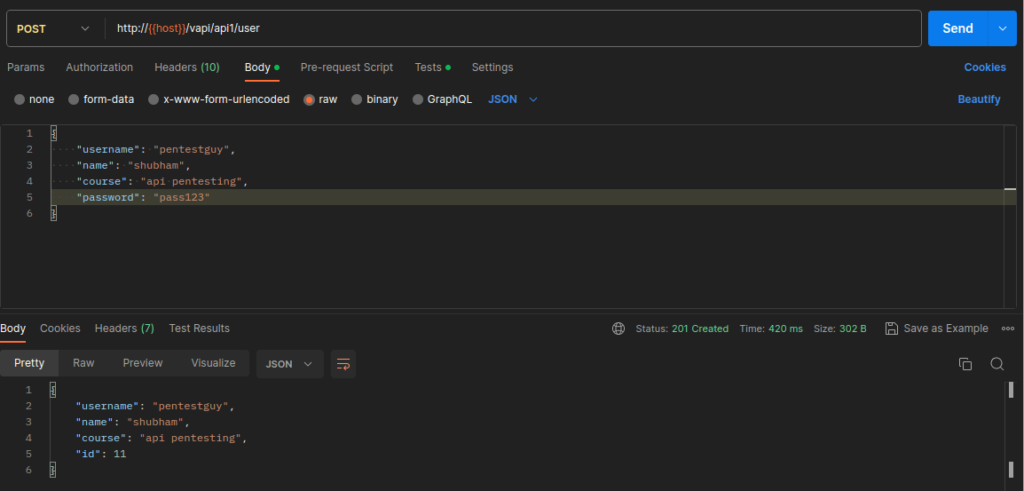
Task: Click the request editor vertical scrollbar
Action: (1010, 215)
